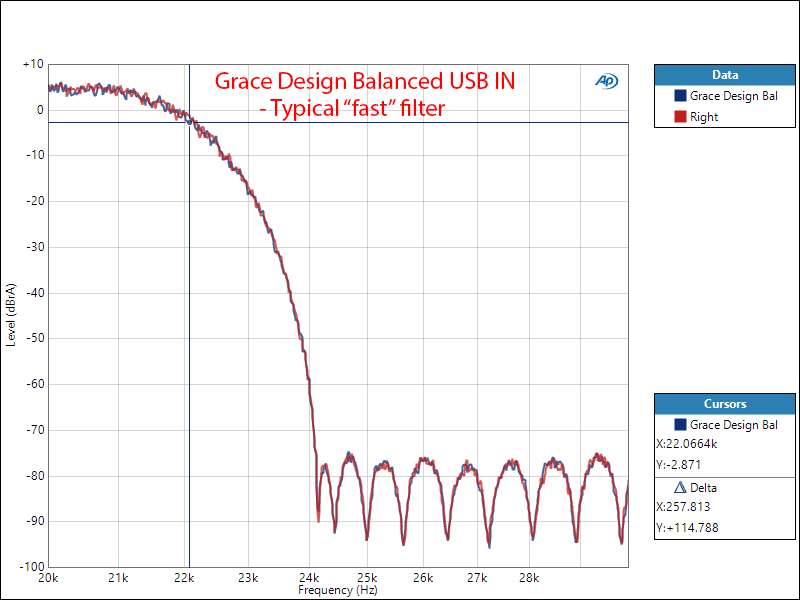Click Delta X value 257.813
This screenshot has height=600, width=800.
coord(683,507)
